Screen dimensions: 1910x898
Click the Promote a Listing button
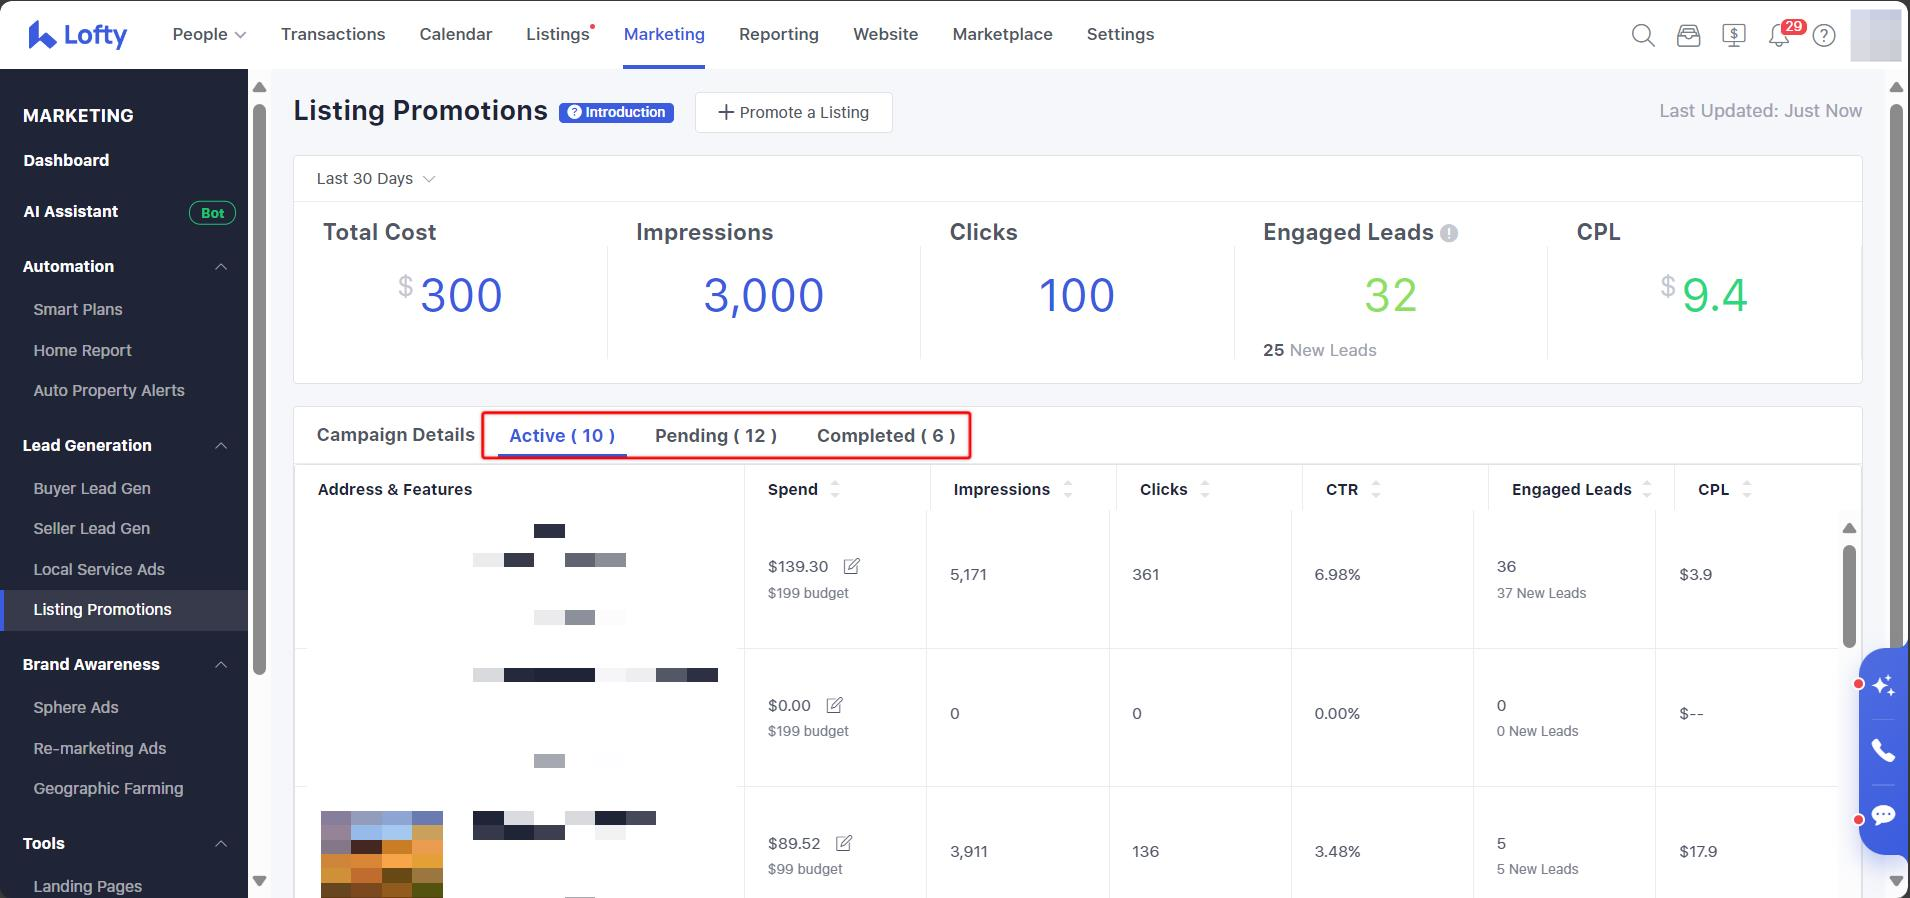point(793,112)
